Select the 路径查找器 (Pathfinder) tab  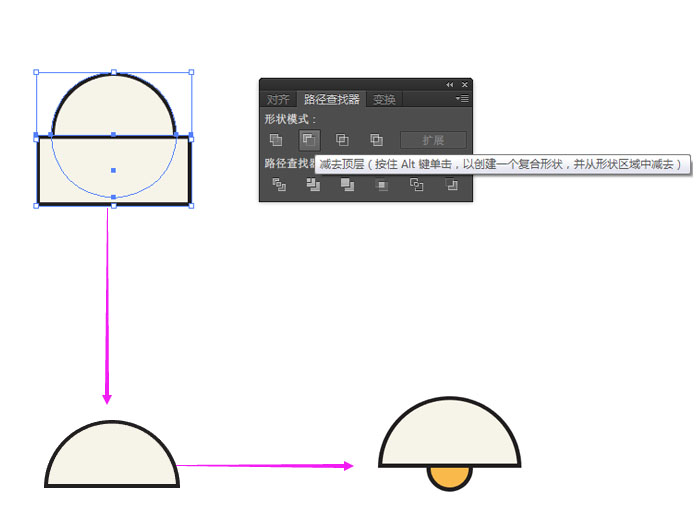[x=332, y=99]
